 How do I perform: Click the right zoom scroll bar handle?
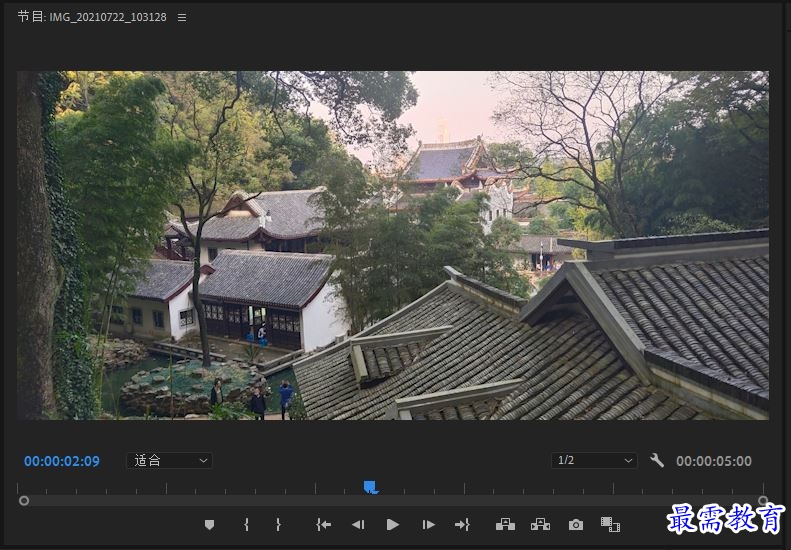click(763, 501)
